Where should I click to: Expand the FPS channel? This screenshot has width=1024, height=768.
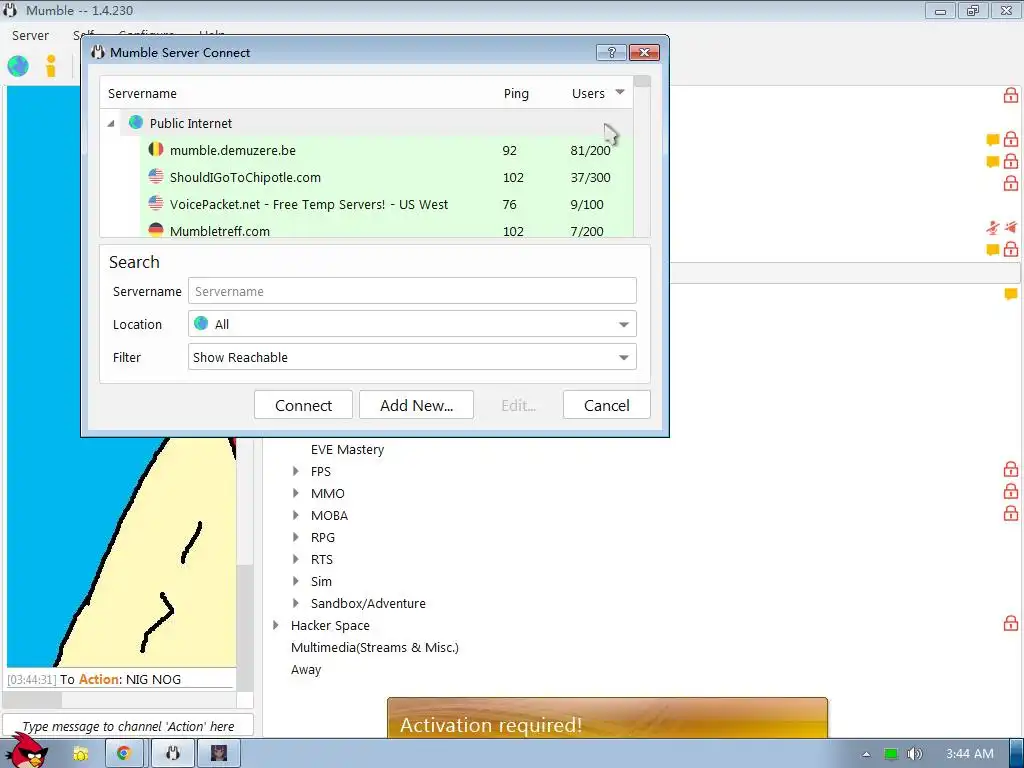pos(296,472)
